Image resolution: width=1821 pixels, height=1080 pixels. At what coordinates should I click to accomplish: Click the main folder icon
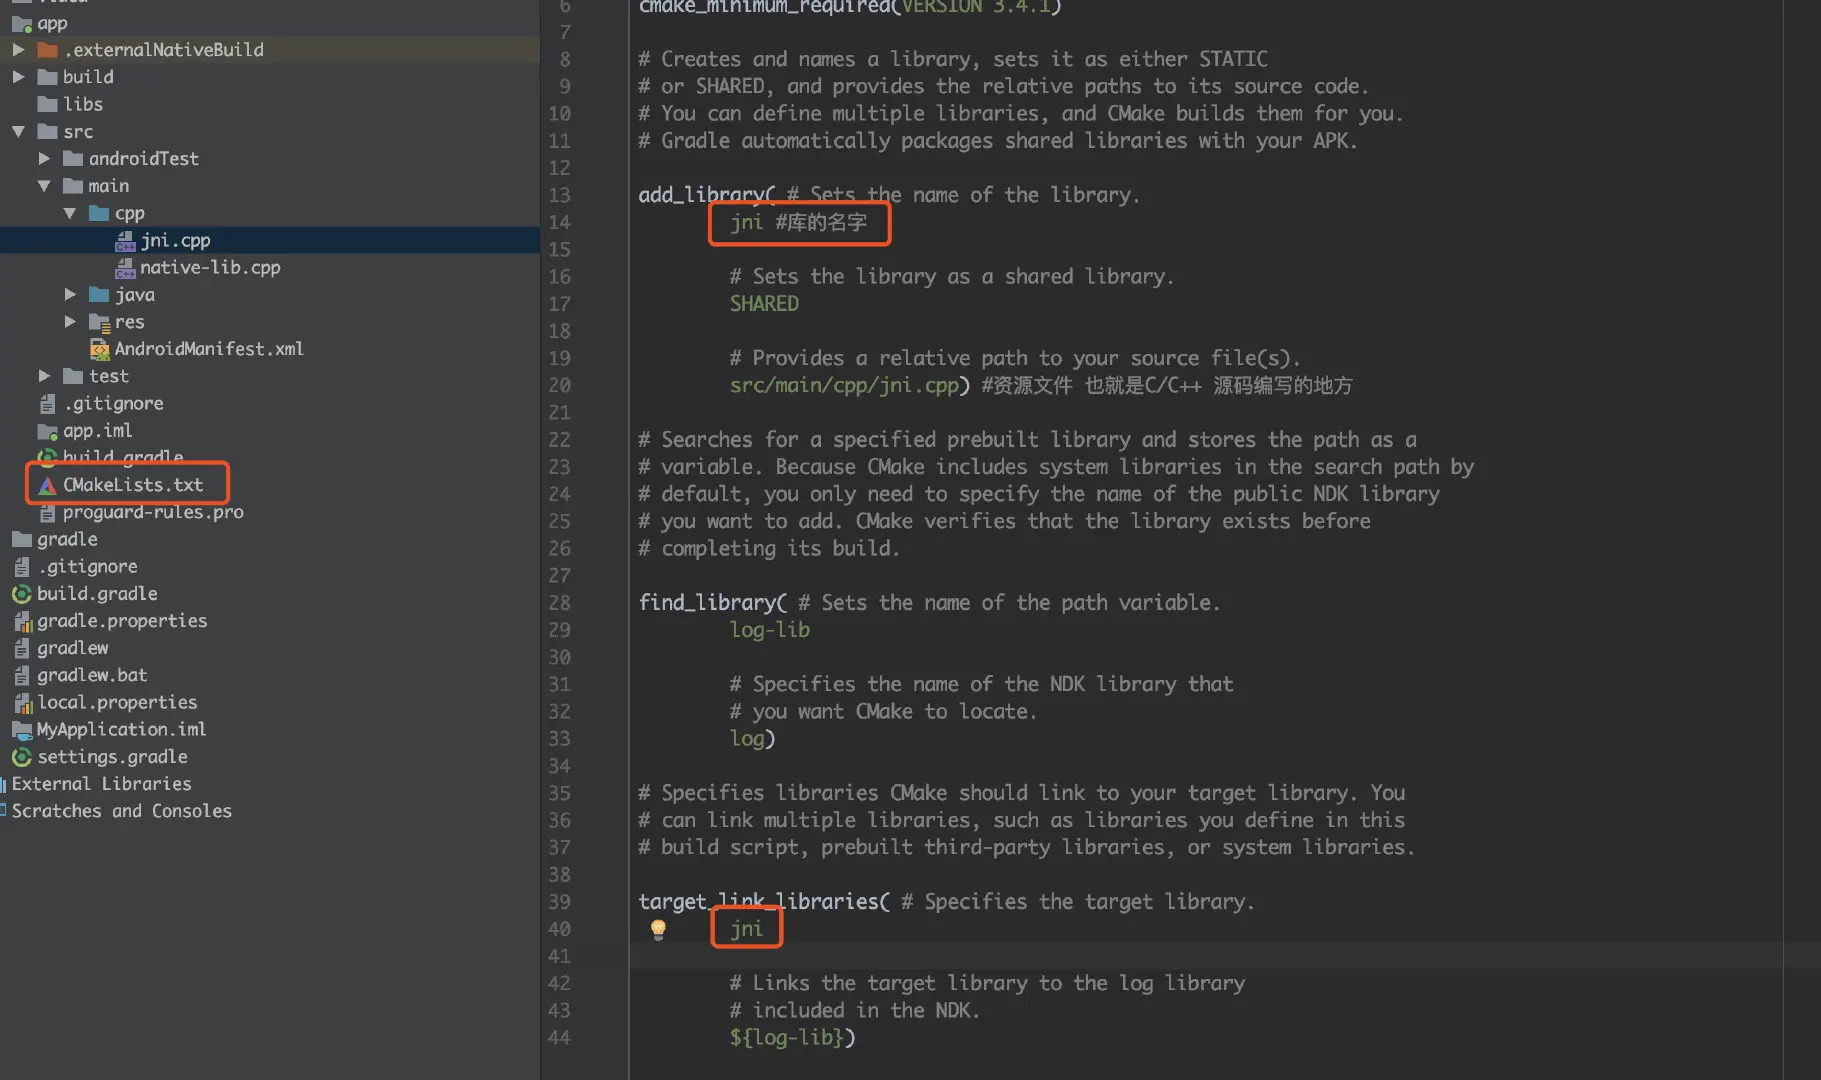(x=73, y=186)
